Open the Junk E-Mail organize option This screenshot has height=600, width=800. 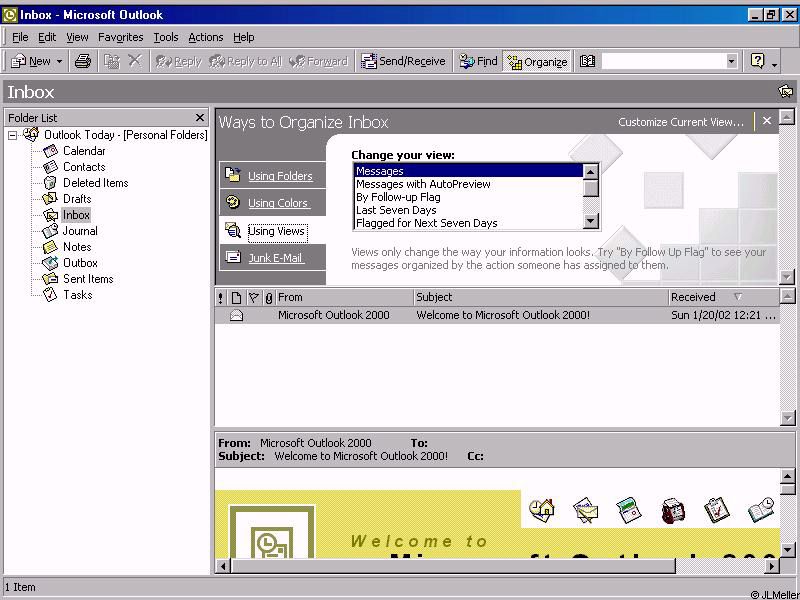pos(275,258)
